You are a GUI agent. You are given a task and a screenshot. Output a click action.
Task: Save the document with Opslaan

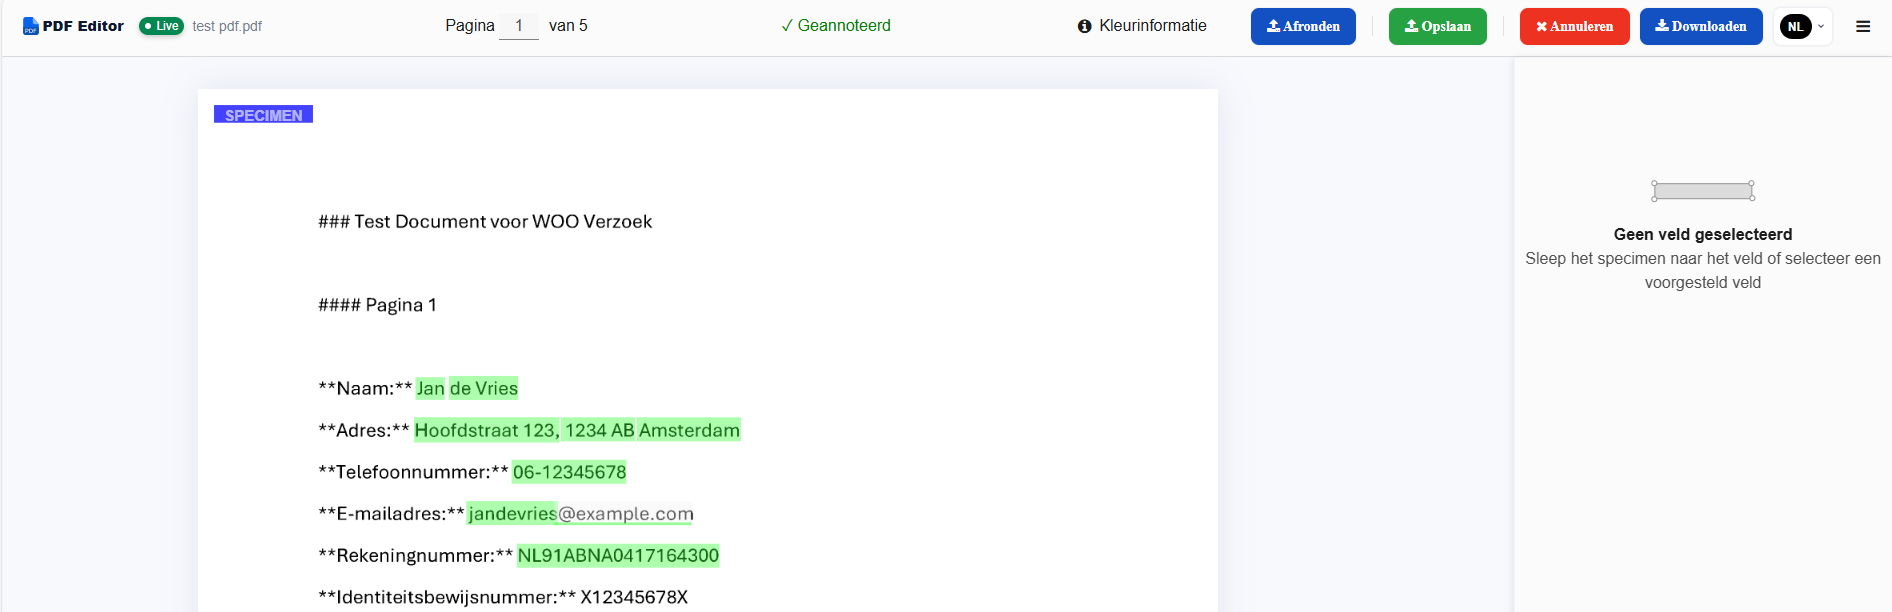1437,27
